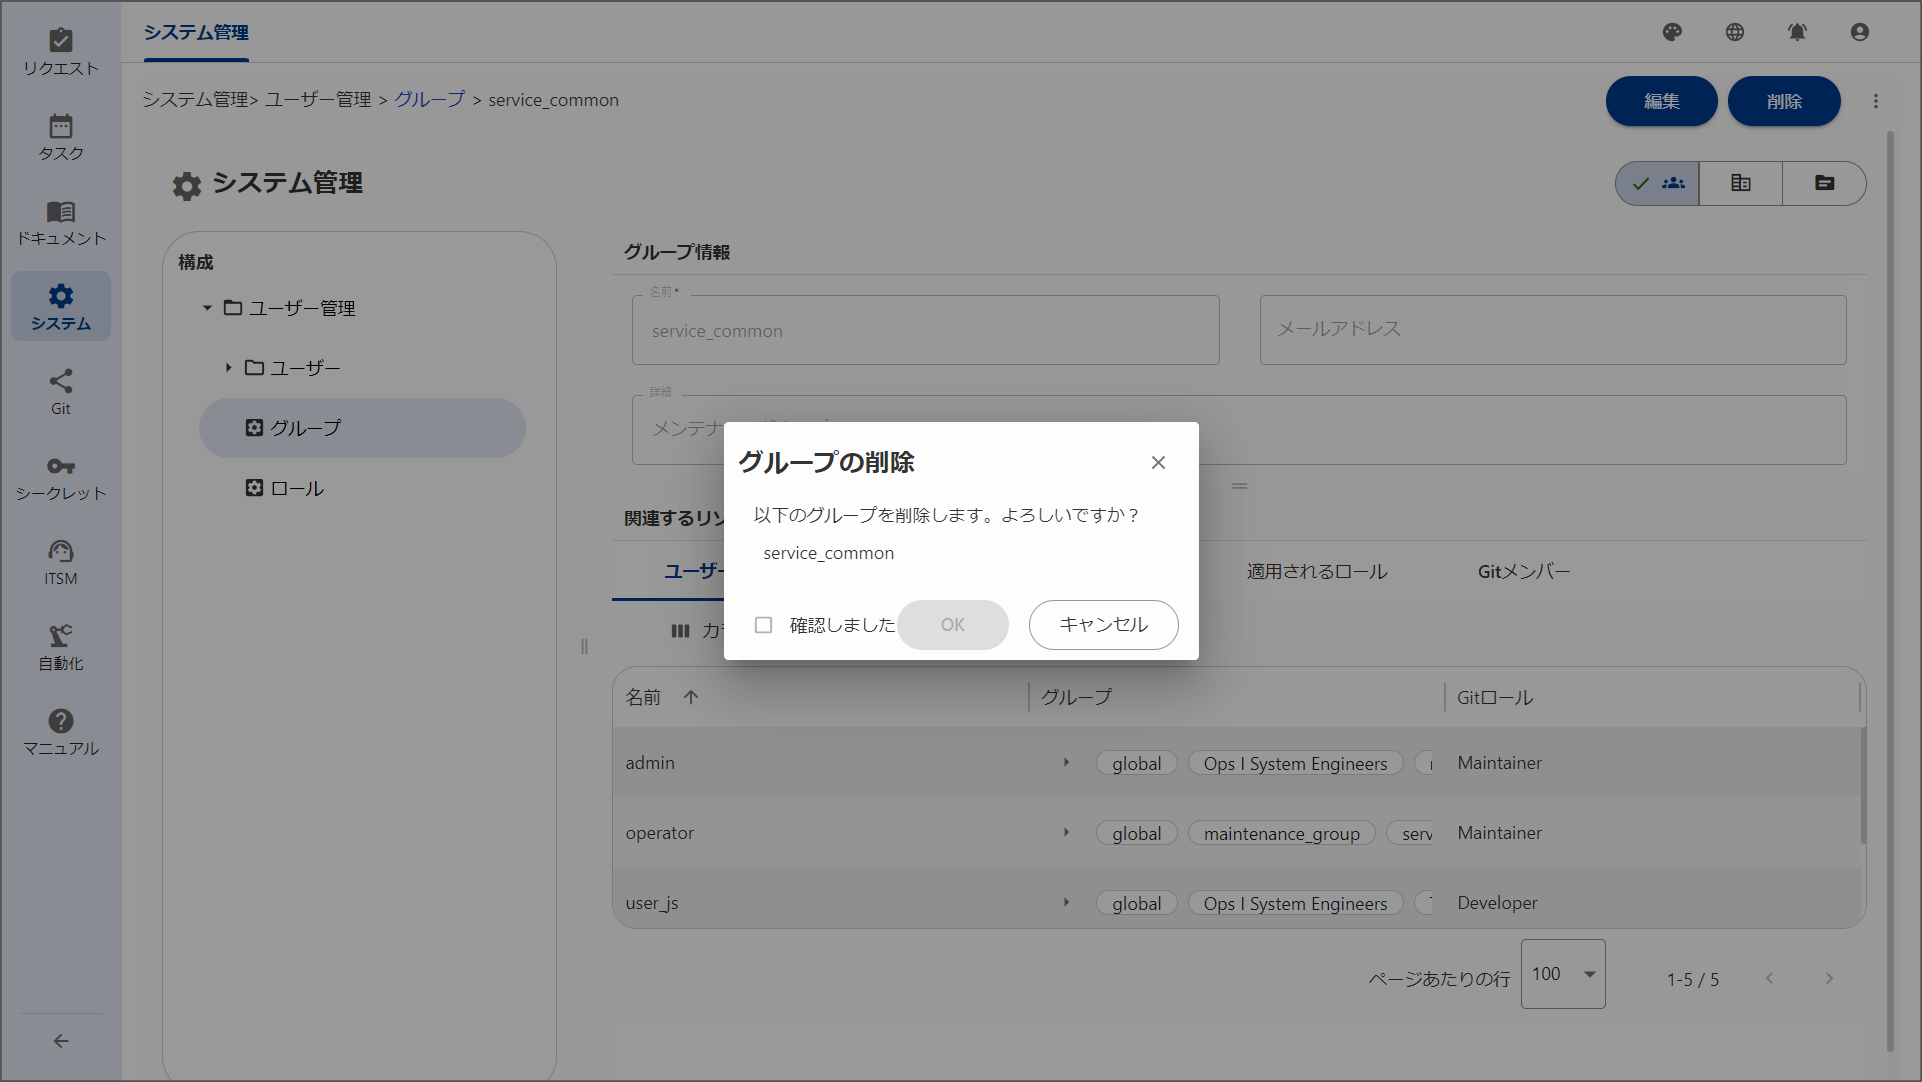
Task: Click global chip in user_js row
Action: tap(1137, 903)
